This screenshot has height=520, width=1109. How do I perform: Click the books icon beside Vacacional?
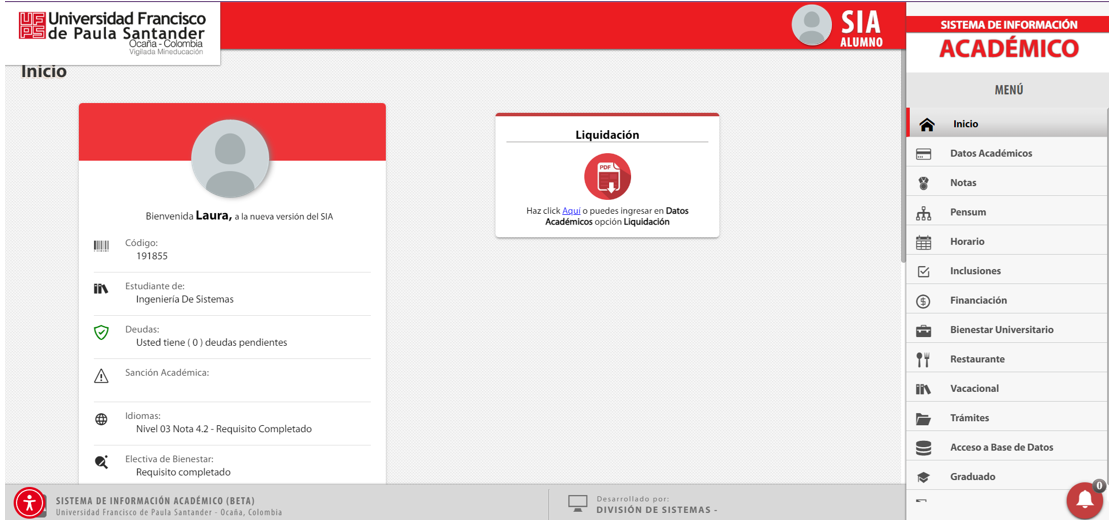click(x=923, y=389)
